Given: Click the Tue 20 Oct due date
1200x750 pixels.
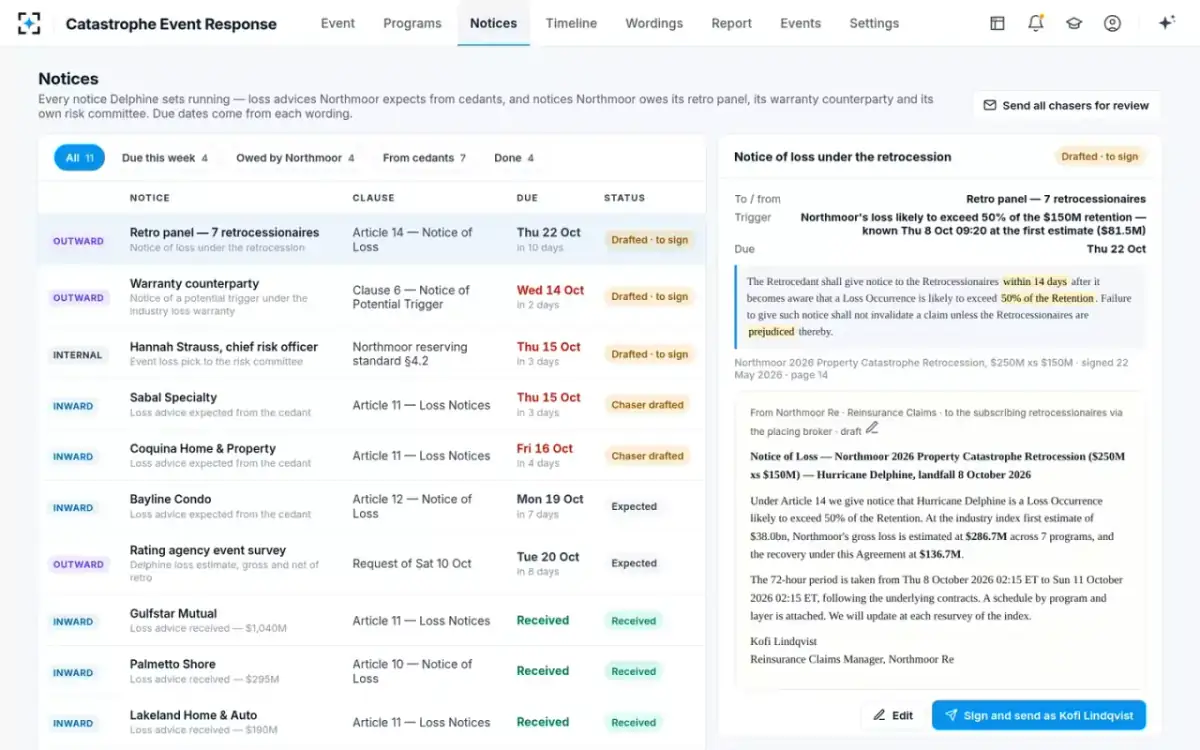Looking at the screenshot, I should click(x=548, y=557).
